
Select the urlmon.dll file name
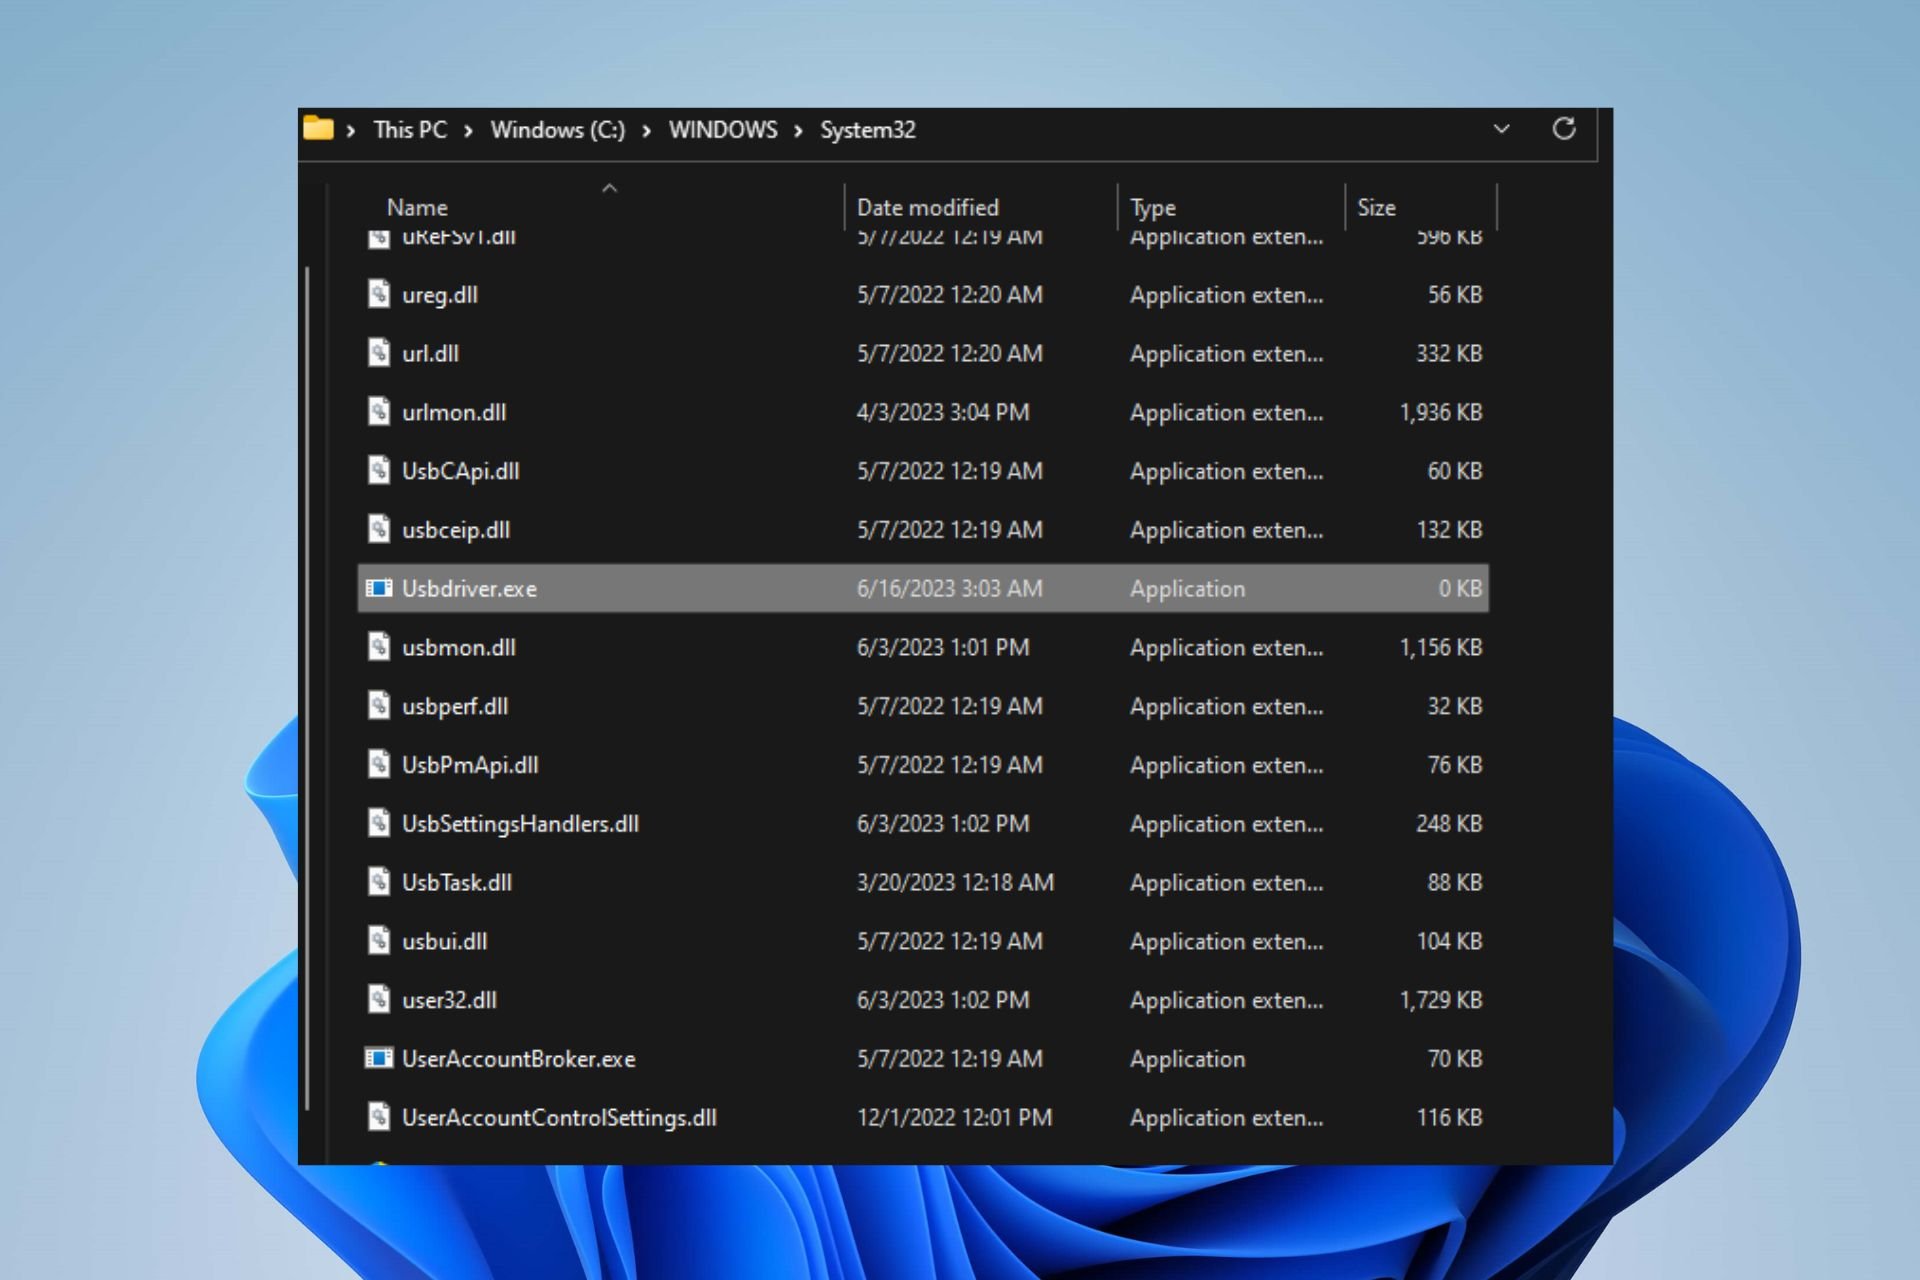[454, 412]
